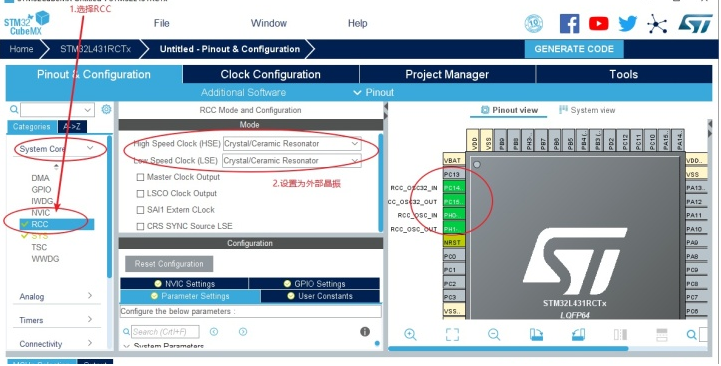Viewport: 721px width, 366px height.
Task: Click the pin search magnifier icon
Action: (692, 335)
